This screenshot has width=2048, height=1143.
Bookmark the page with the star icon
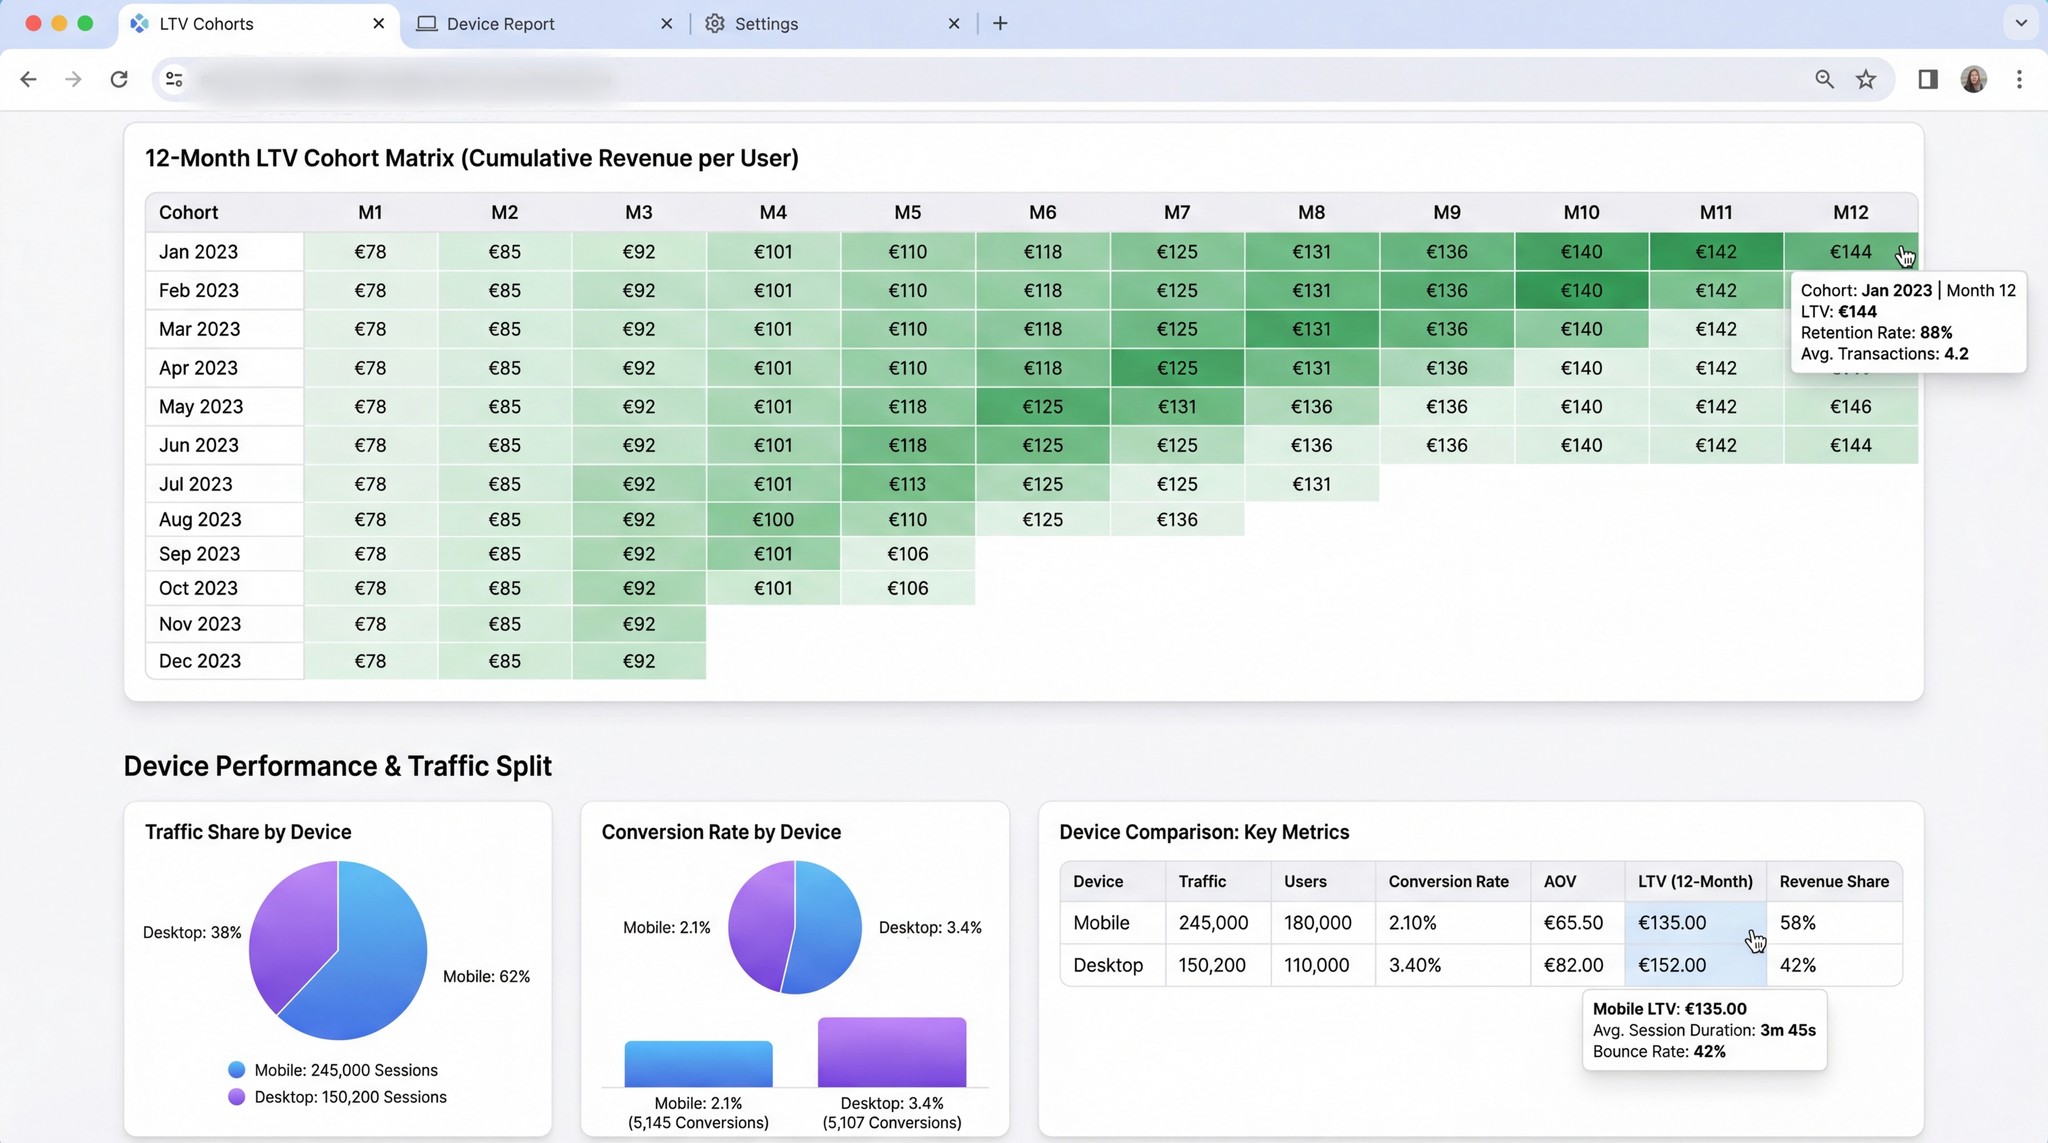1866,79
